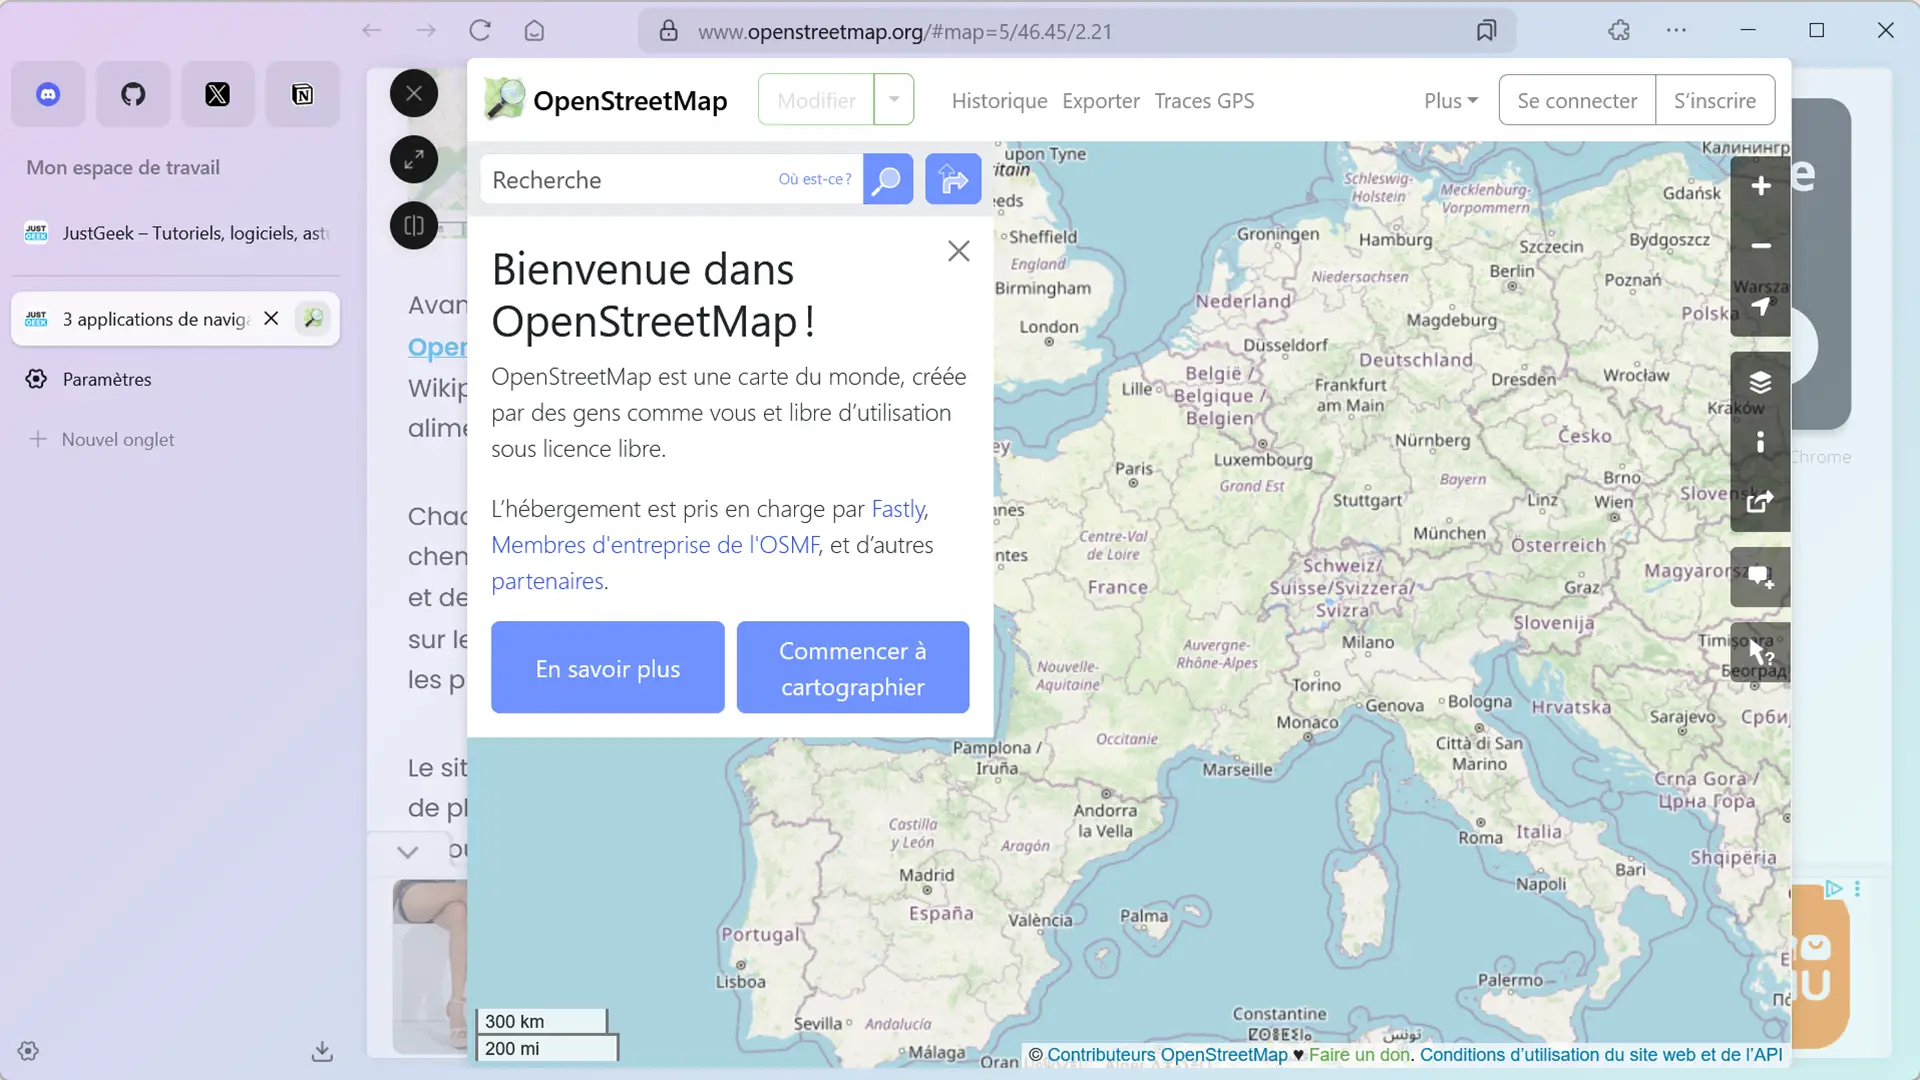1920x1080 pixels.
Task: Click S'inscrire to register
Action: [x=1715, y=100]
